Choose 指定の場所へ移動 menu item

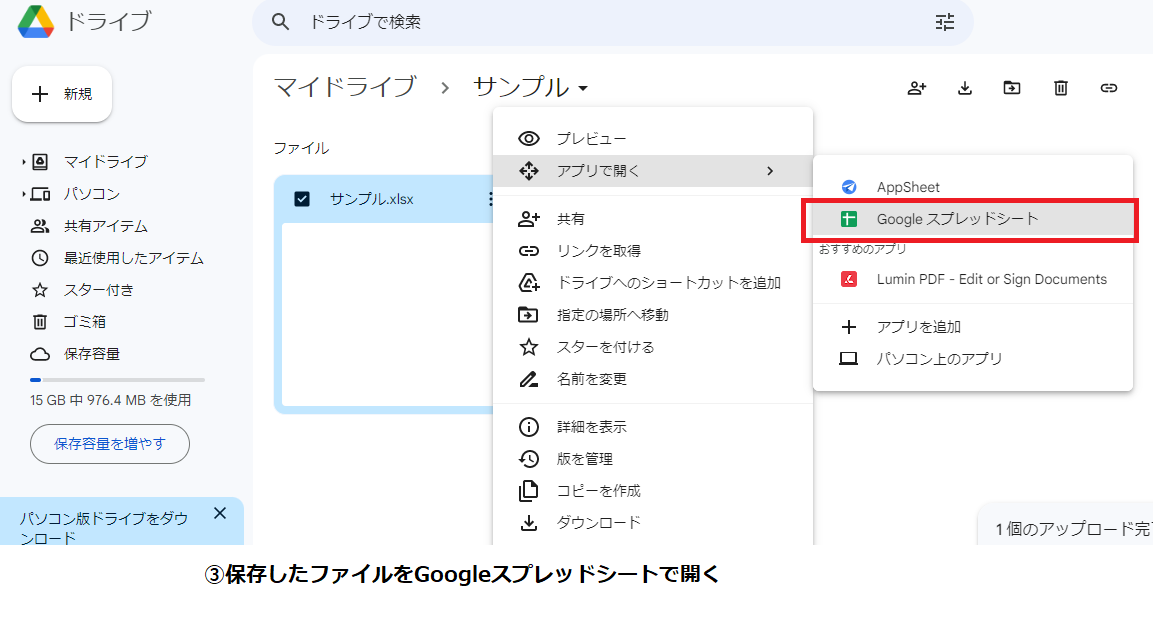[x=653, y=315]
